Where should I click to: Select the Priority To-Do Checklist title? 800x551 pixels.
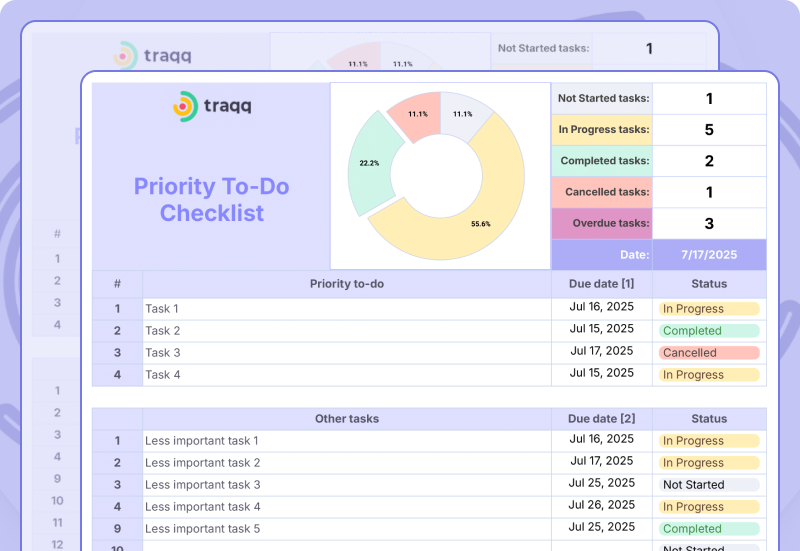click(212, 199)
